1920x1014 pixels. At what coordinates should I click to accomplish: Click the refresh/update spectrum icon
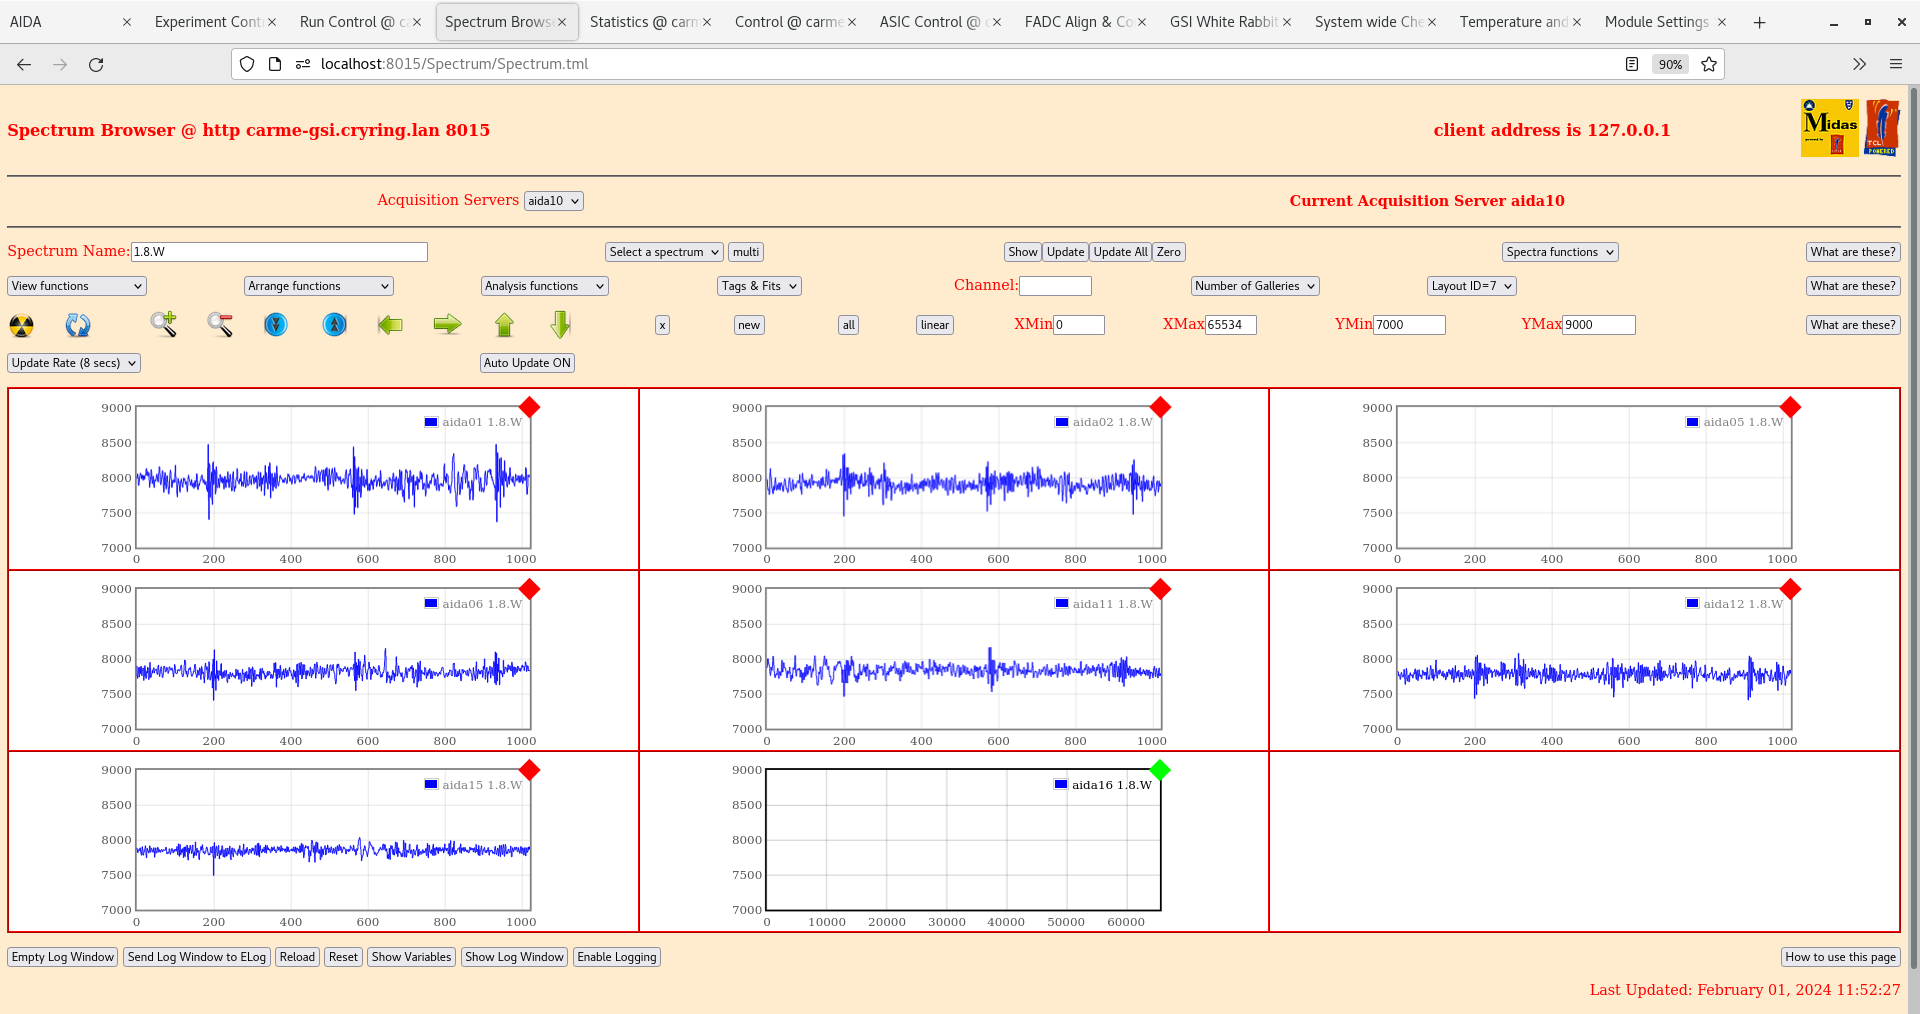coord(78,325)
